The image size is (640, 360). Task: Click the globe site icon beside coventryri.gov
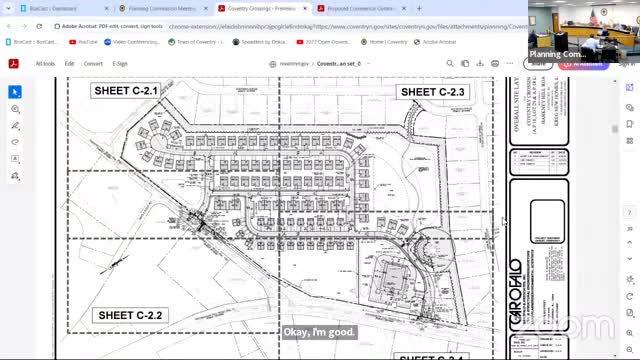pos(273,64)
